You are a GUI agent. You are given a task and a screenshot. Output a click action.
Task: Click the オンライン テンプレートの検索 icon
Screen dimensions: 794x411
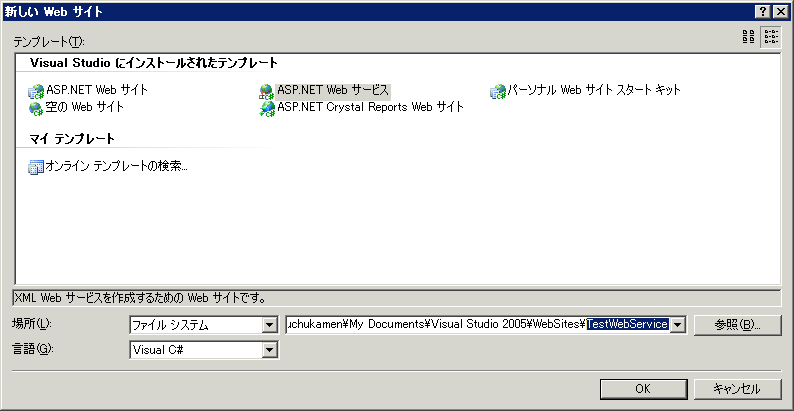[36, 167]
